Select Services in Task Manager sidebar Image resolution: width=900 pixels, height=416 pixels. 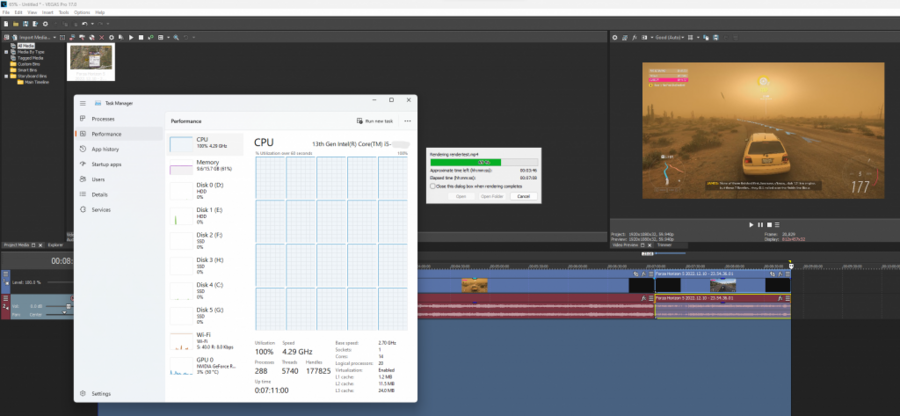pos(119,210)
